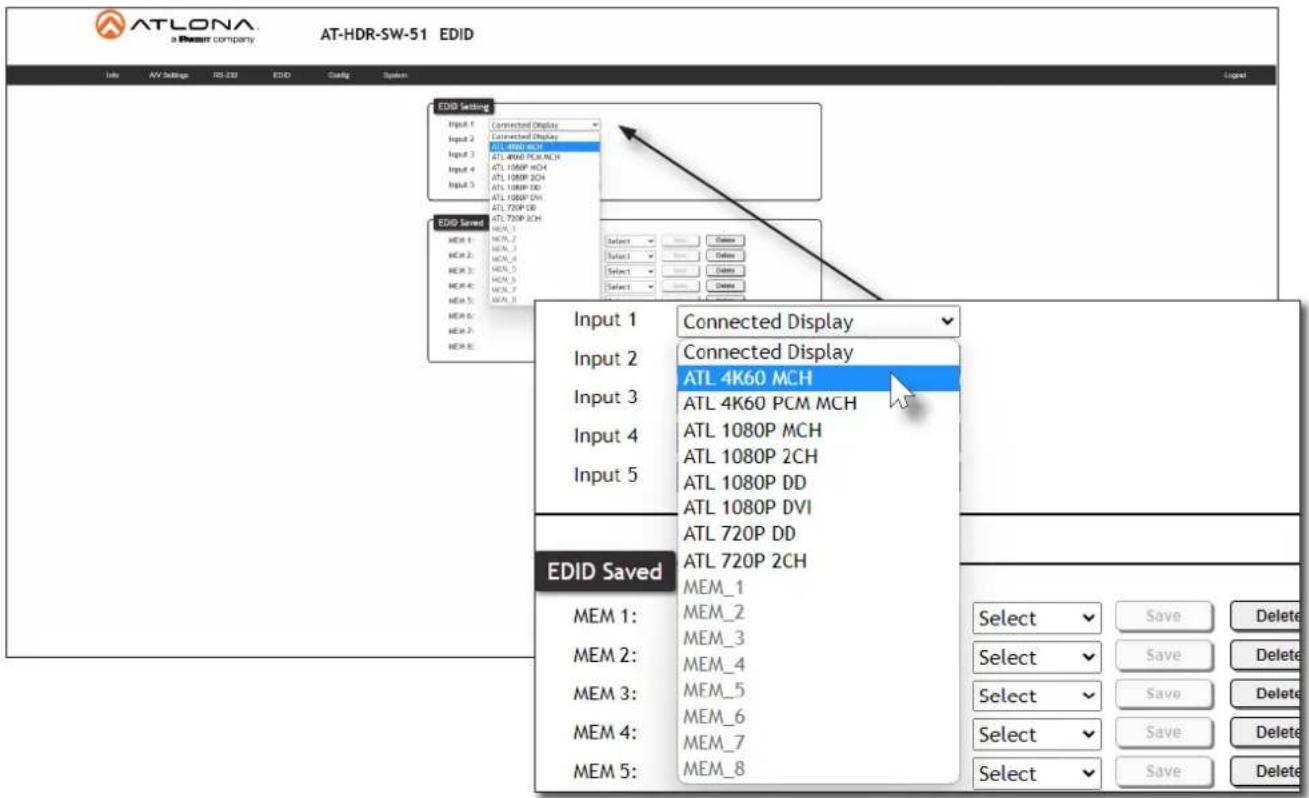Viewport: 1309px width, 798px height.
Task: Open the Info page in navigation bar
Action: click(112, 76)
